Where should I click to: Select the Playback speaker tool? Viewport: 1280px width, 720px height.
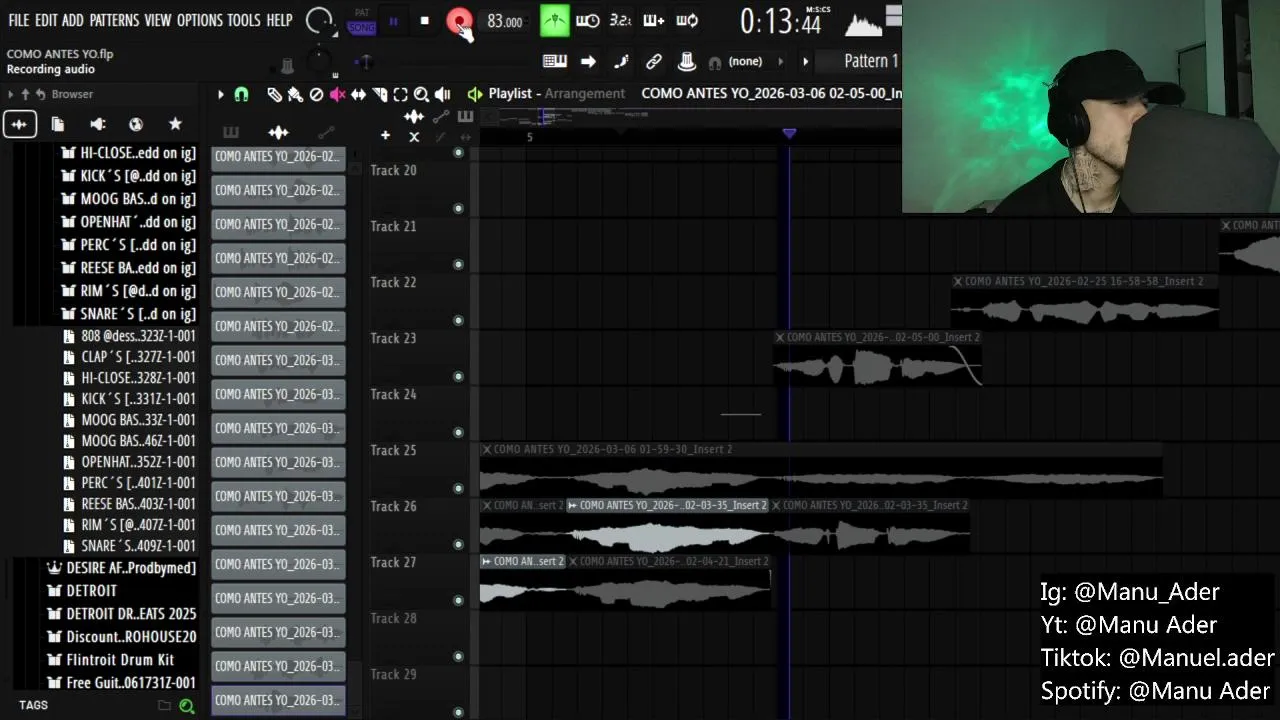click(442, 94)
